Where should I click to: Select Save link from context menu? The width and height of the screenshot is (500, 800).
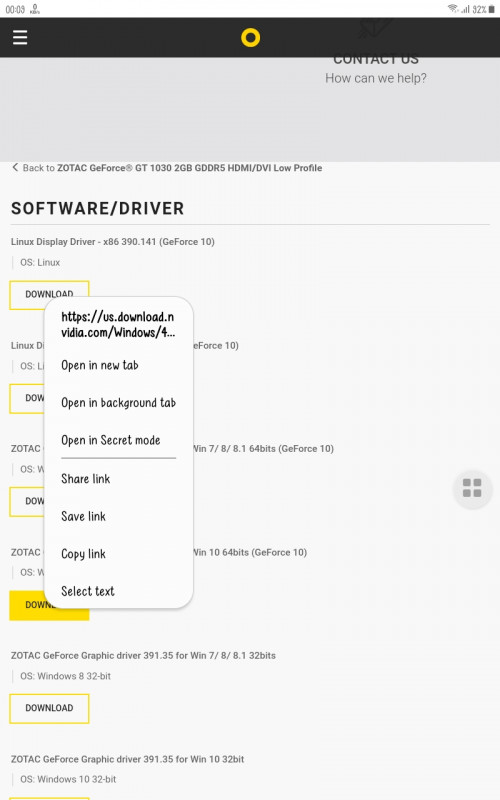tap(84, 516)
